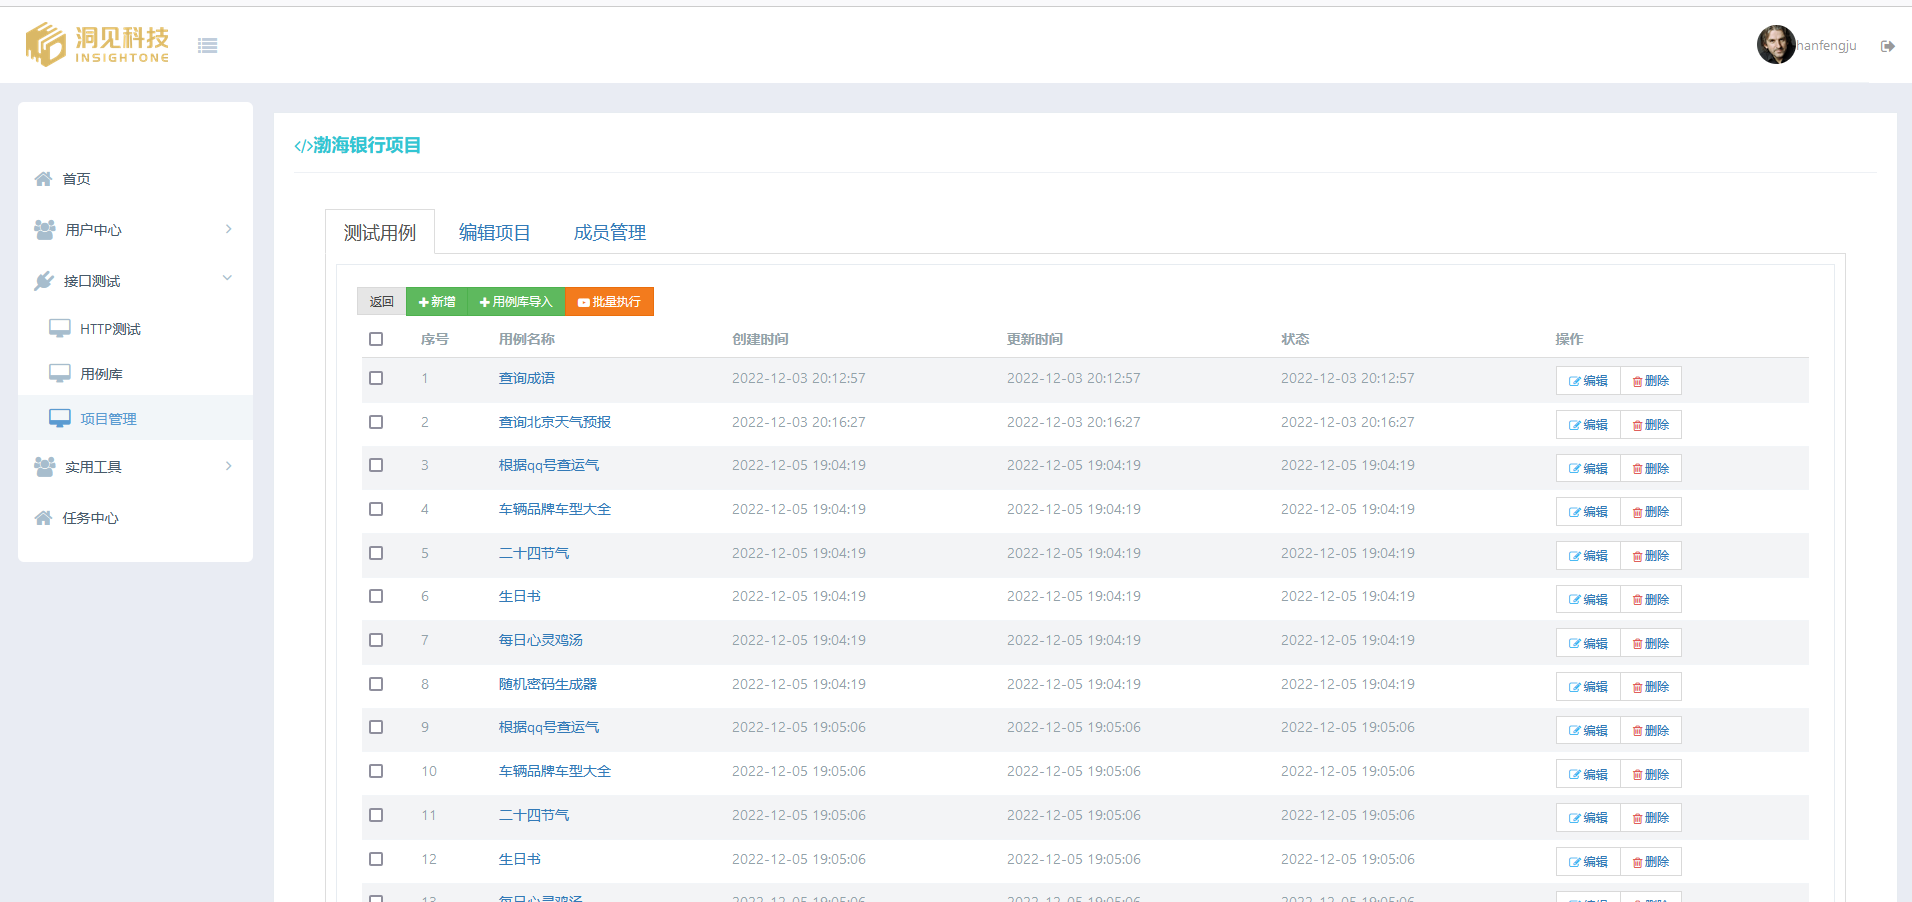
Task: Check the box for row 每日心灵鸡汤 number 7
Action: (x=376, y=640)
